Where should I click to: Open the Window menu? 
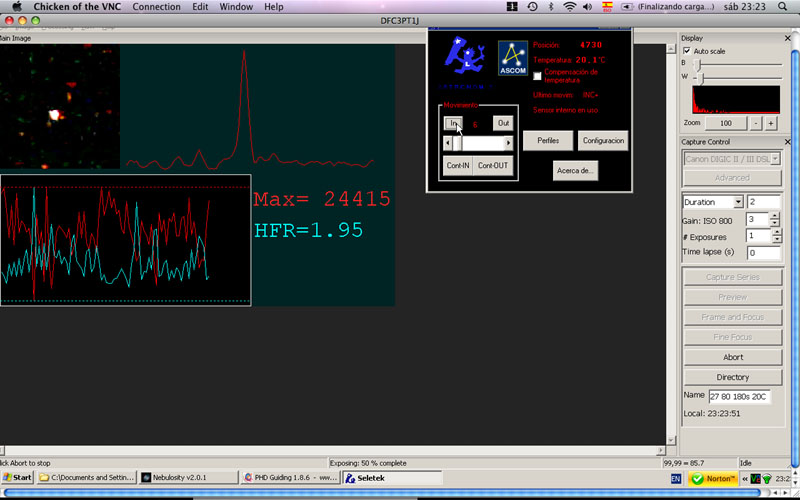click(236, 7)
